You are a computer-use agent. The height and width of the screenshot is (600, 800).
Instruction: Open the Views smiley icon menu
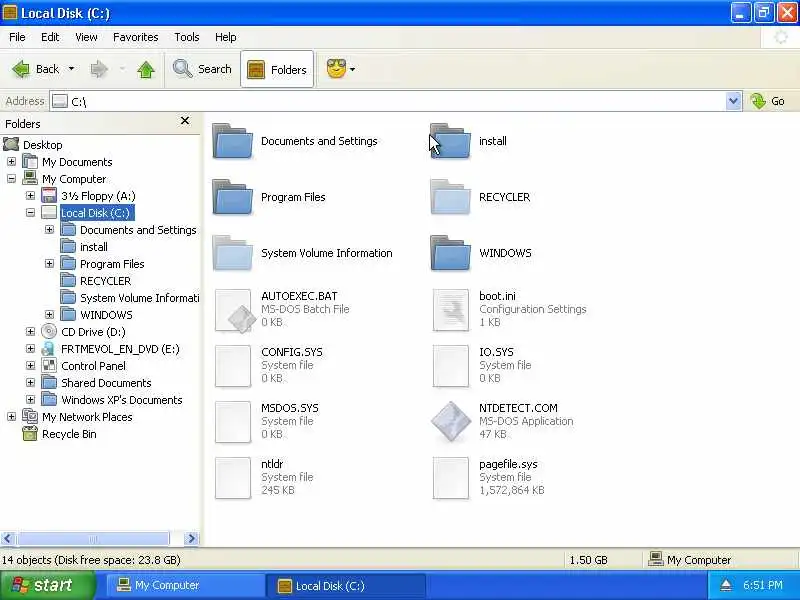(336, 69)
